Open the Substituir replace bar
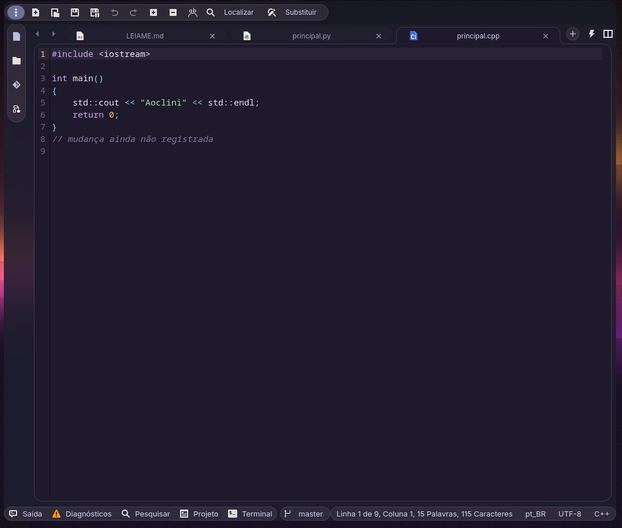This screenshot has height=528, width=622. point(292,12)
